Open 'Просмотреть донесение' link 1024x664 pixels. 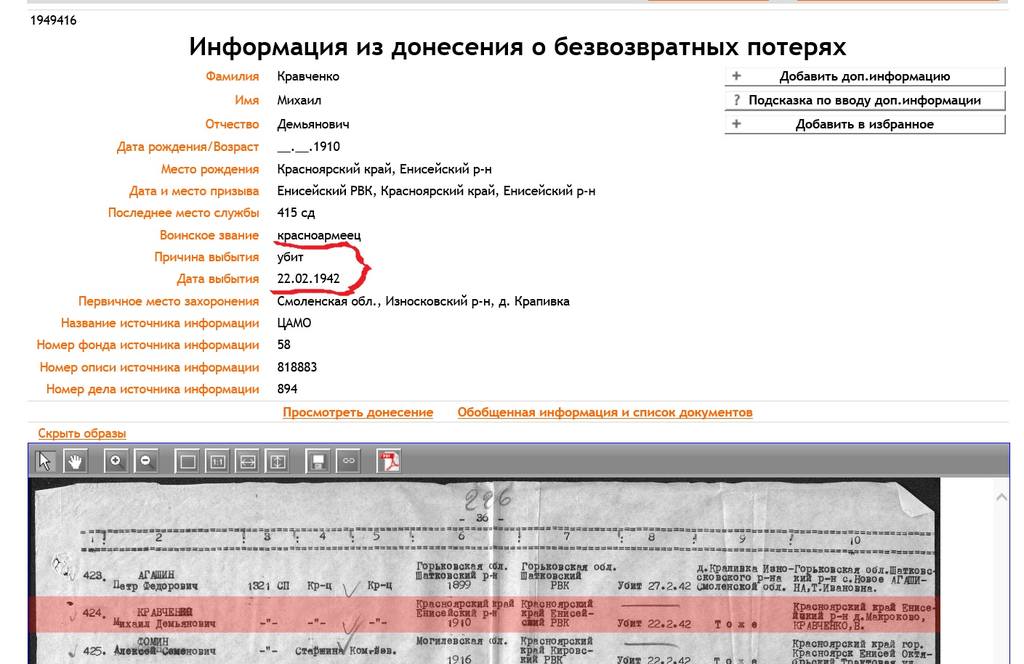pyautogui.click(x=358, y=412)
